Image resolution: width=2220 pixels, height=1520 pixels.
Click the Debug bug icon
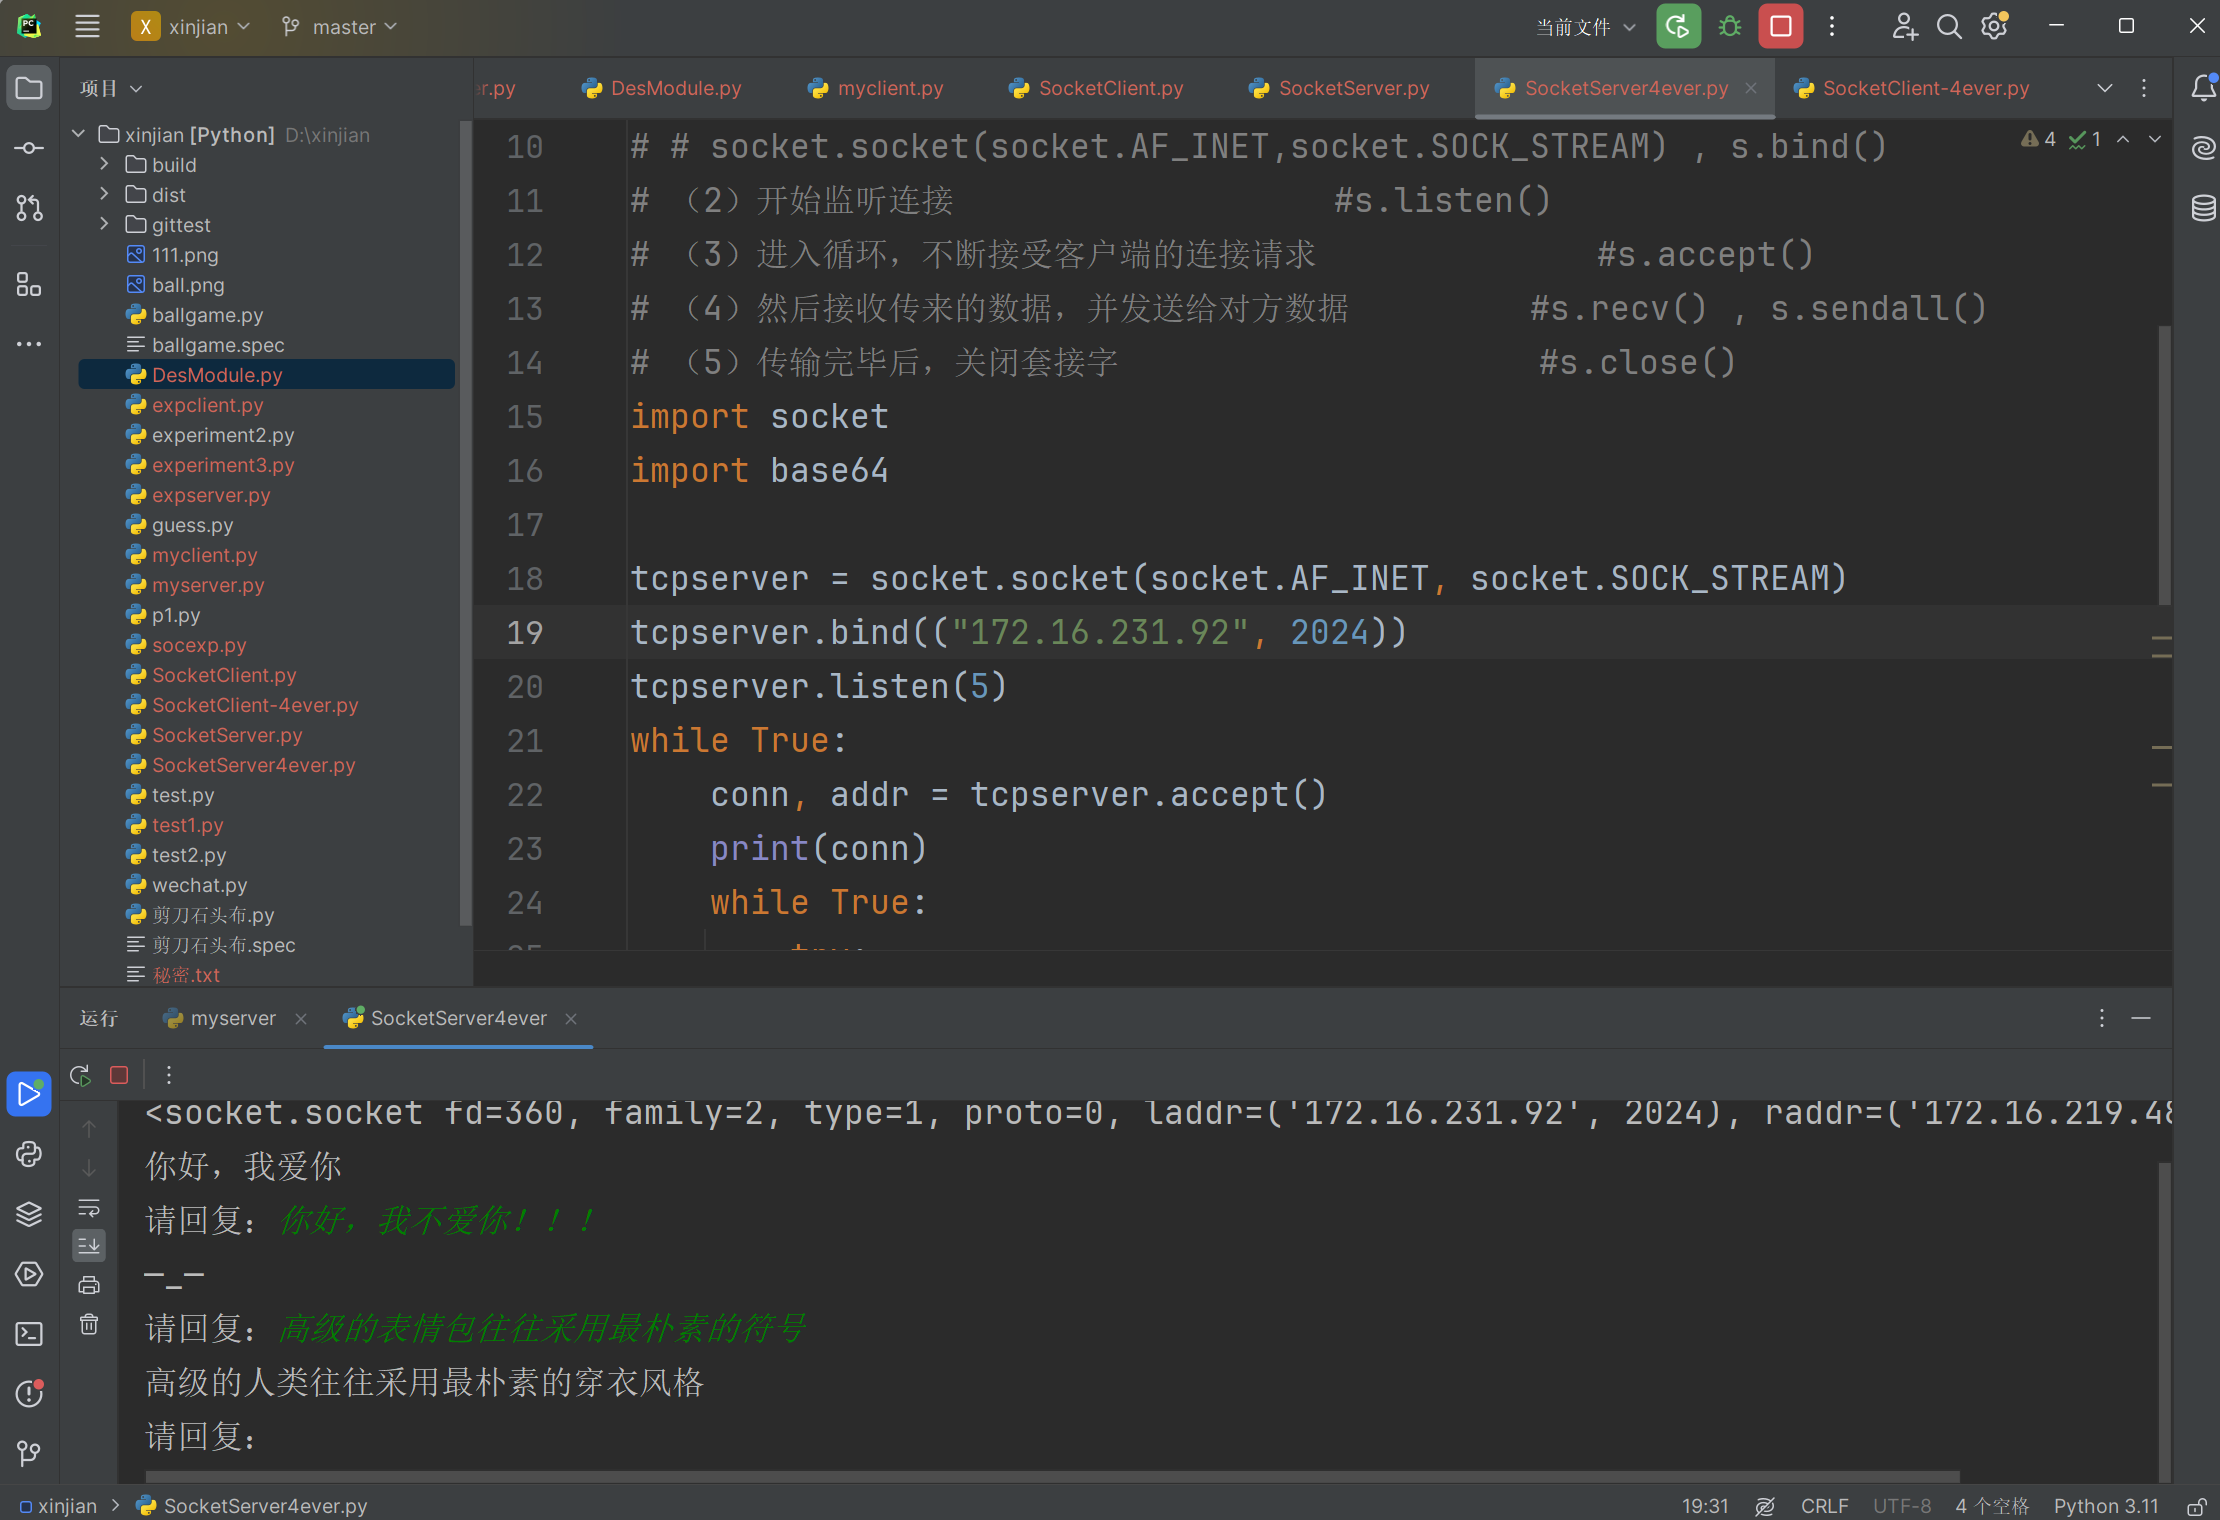[1730, 27]
